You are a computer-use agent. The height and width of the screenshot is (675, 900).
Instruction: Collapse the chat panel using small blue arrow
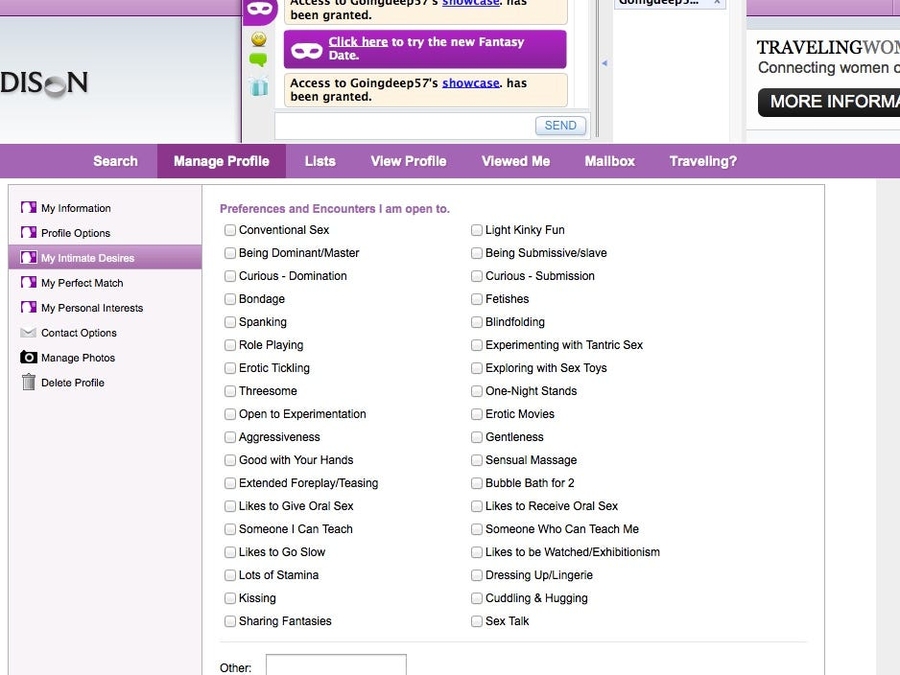click(603, 63)
